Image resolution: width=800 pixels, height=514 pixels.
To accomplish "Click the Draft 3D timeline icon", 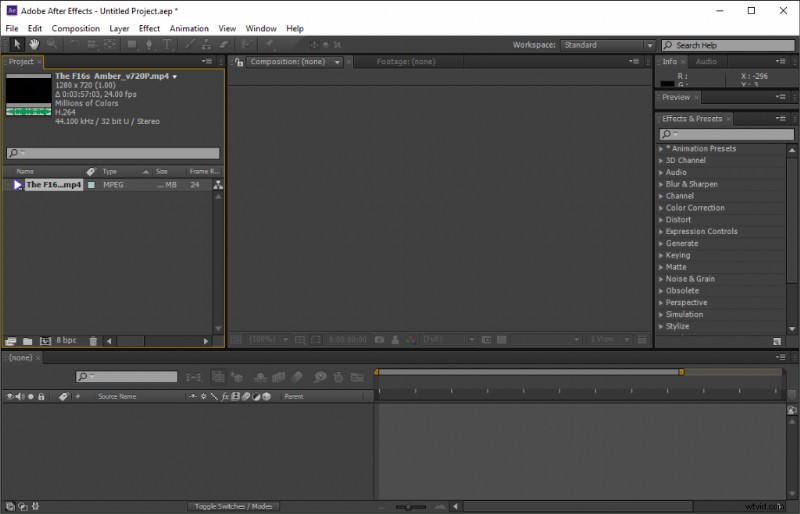I will [x=236, y=377].
